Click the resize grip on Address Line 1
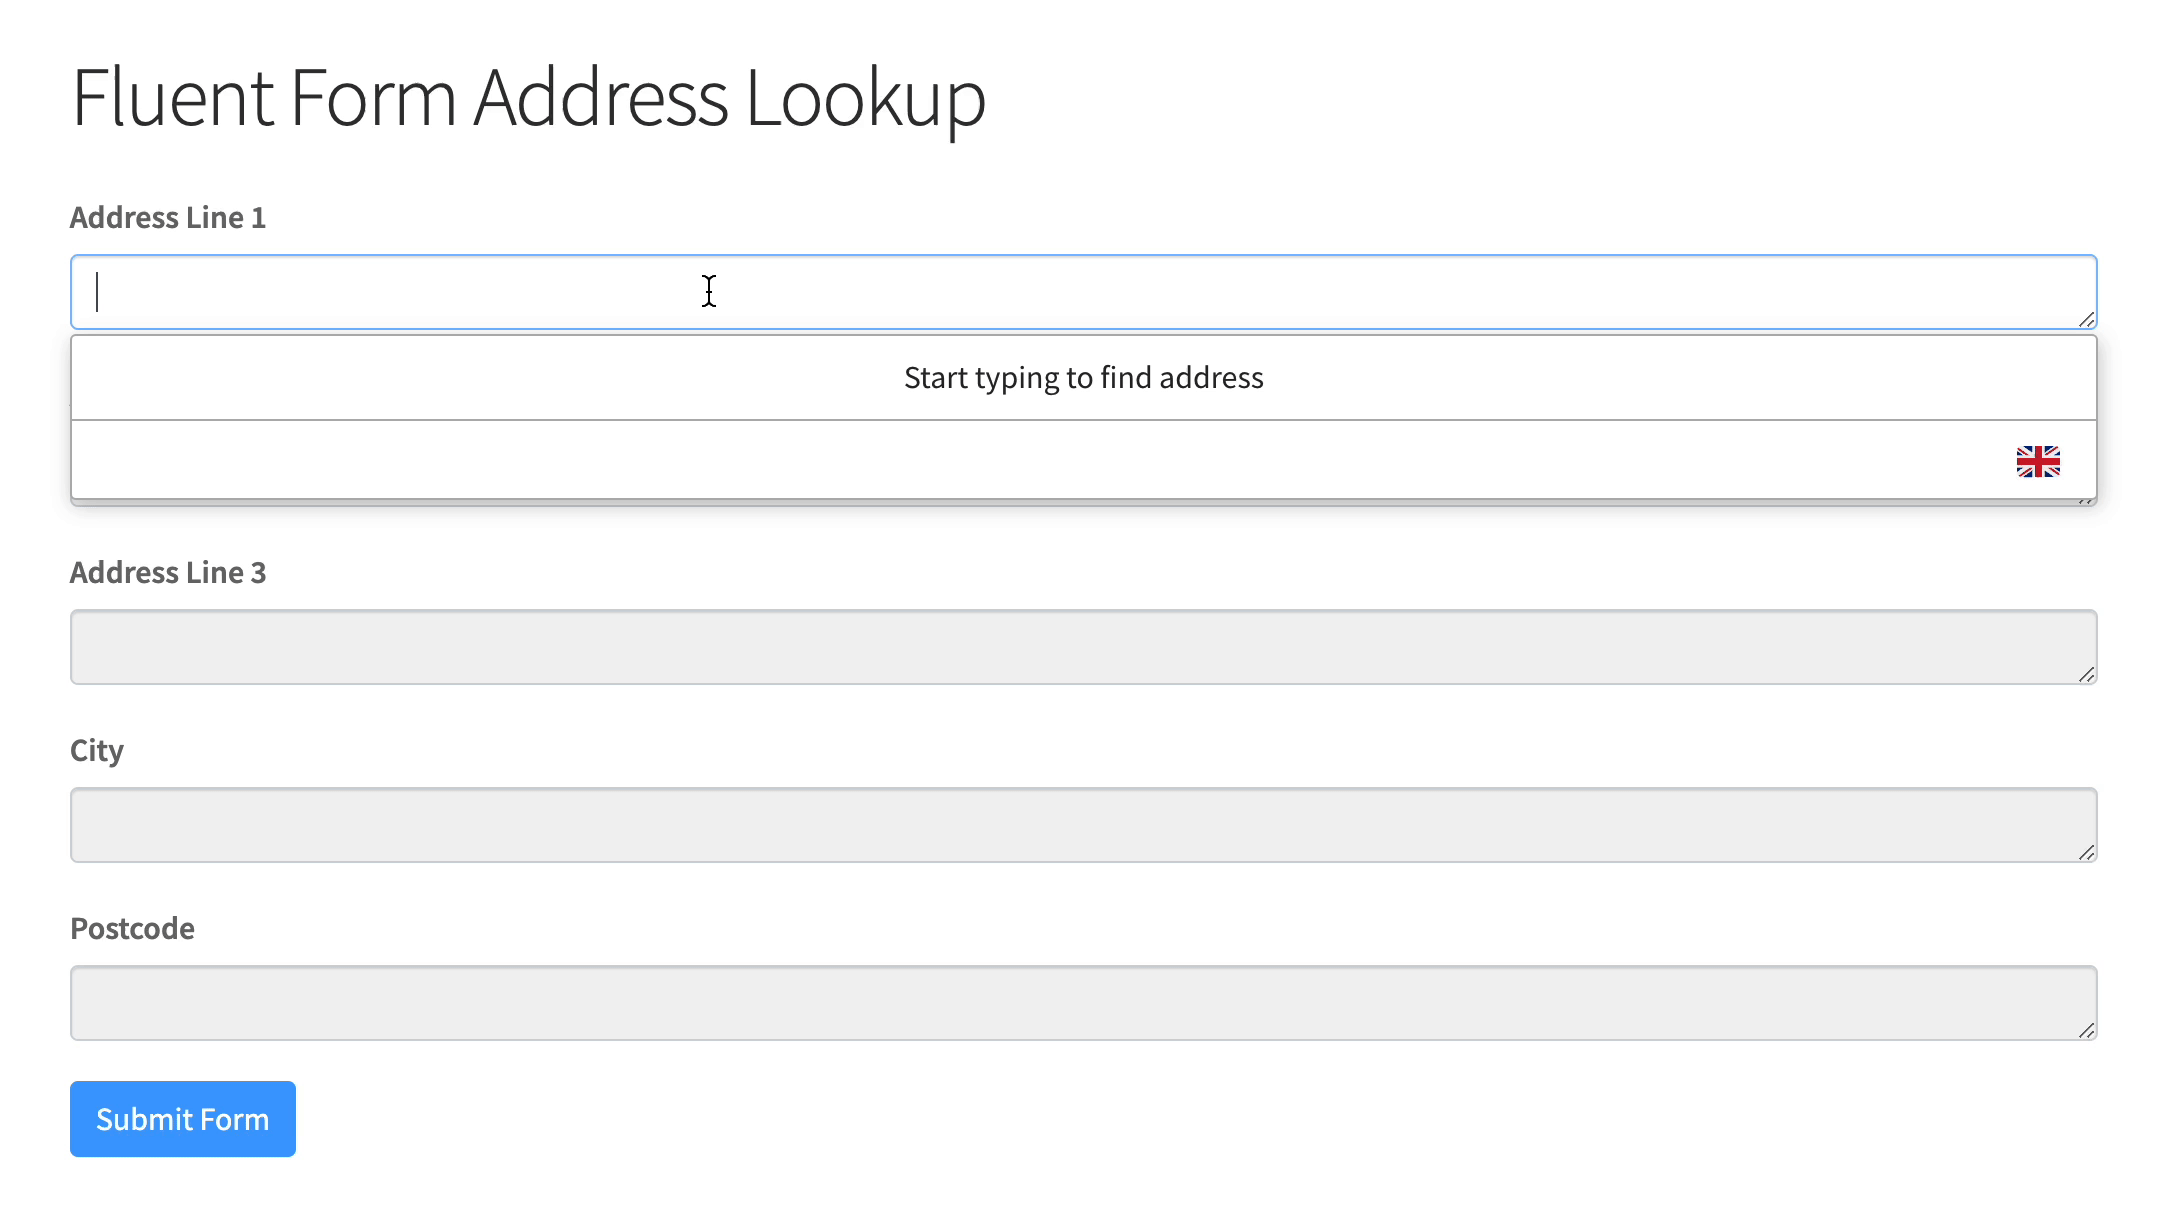The width and height of the screenshot is (2160, 1216). click(2087, 321)
